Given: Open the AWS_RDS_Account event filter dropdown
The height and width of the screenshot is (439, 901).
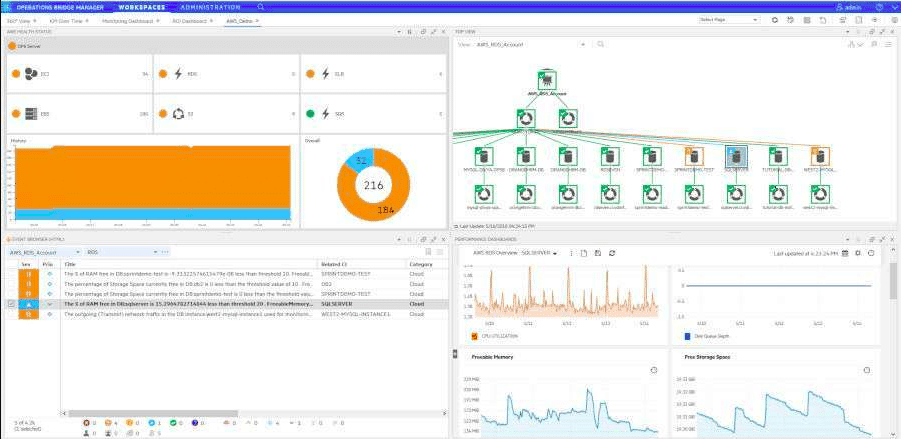Looking at the screenshot, I should point(44,252).
